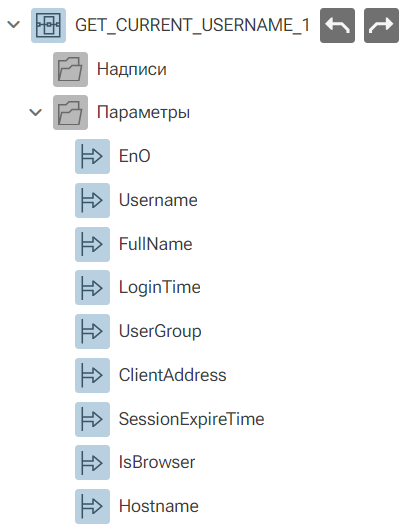Collapse the Параметры folder chevron
The width and height of the screenshot is (407, 529).
[x=36, y=112]
